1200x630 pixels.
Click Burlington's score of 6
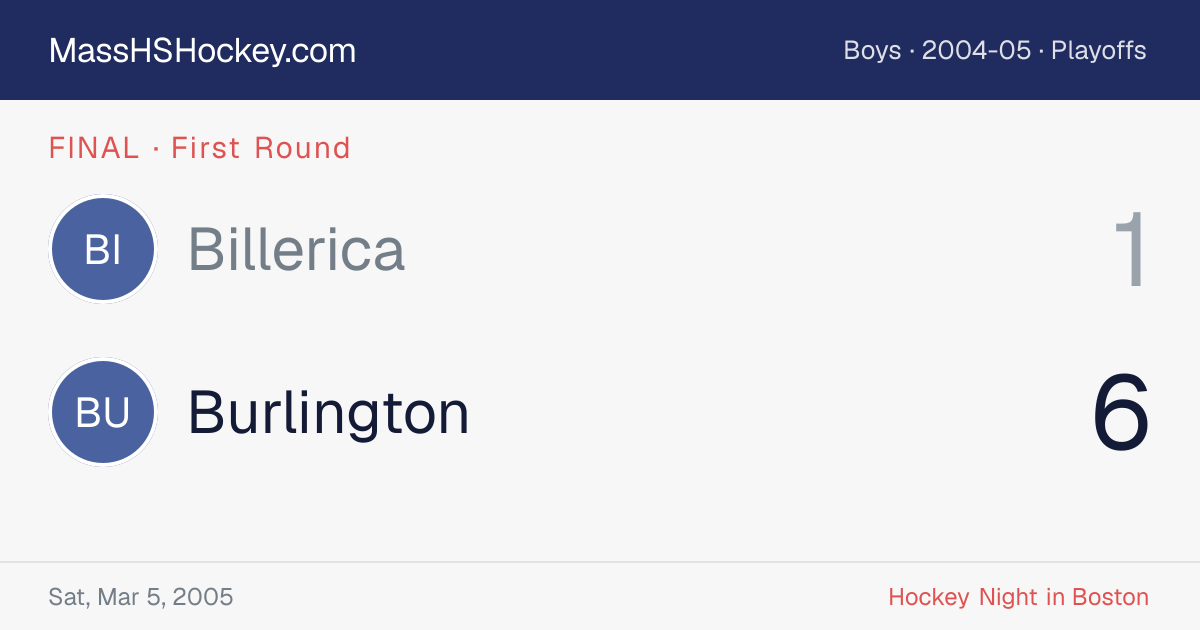(x=1121, y=413)
